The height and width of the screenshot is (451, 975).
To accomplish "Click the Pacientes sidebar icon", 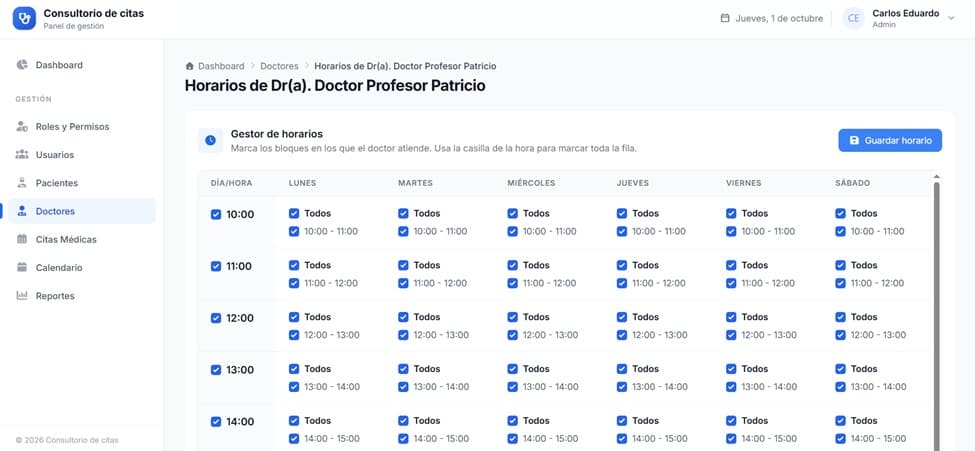I will pyautogui.click(x=22, y=183).
